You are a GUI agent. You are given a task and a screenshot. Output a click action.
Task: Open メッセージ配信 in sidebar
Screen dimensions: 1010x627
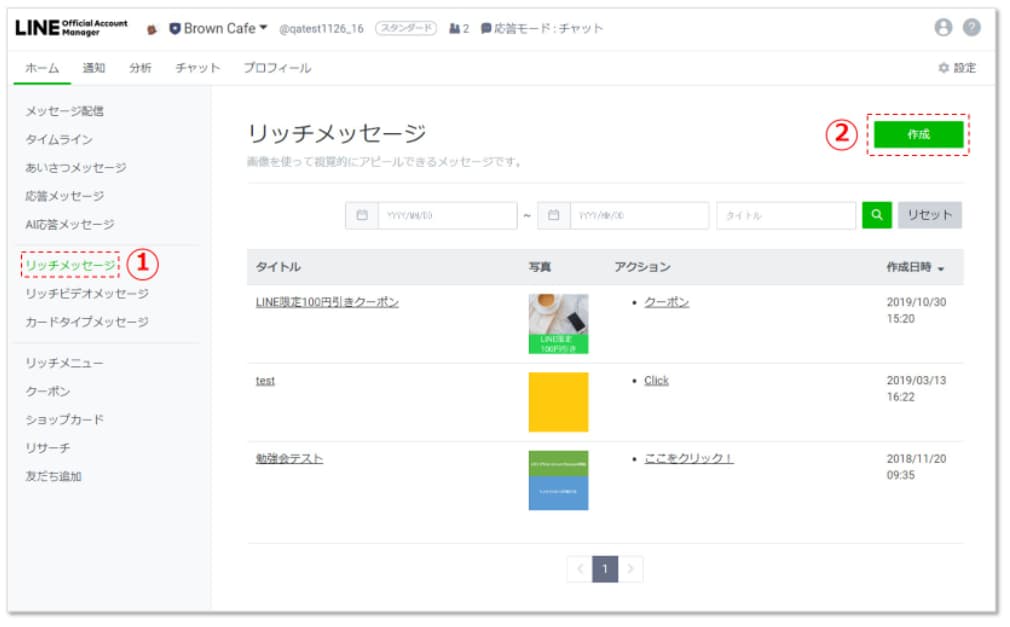(64, 111)
